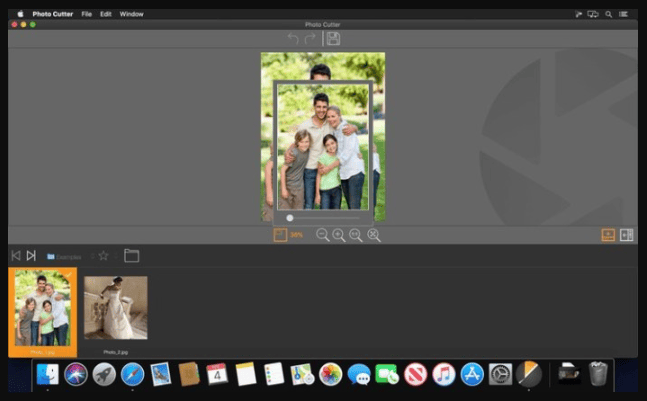Click the crop frame slider handle

point(290,218)
